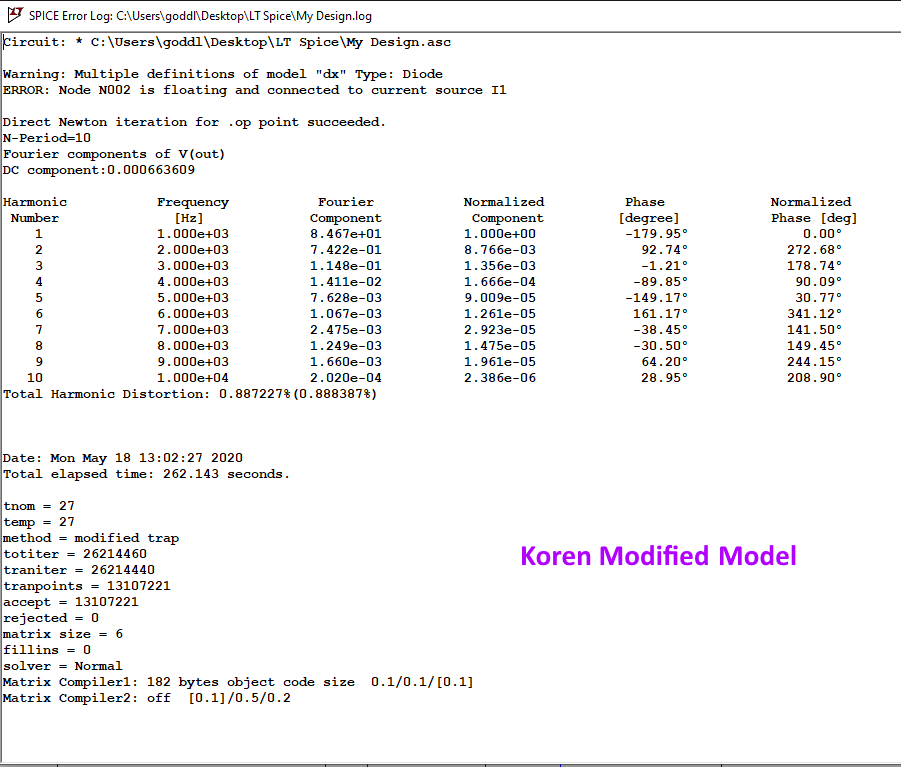Image resolution: width=901 pixels, height=767 pixels.
Task: Click Fourier component 7.422e-01
Action: tap(346, 250)
